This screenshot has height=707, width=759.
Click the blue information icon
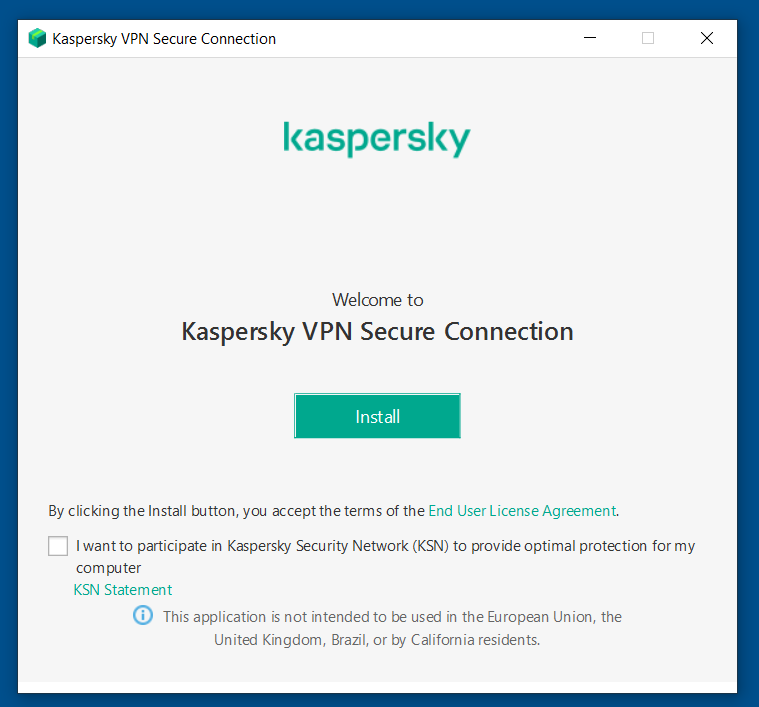pyautogui.click(x=143, y=616)
